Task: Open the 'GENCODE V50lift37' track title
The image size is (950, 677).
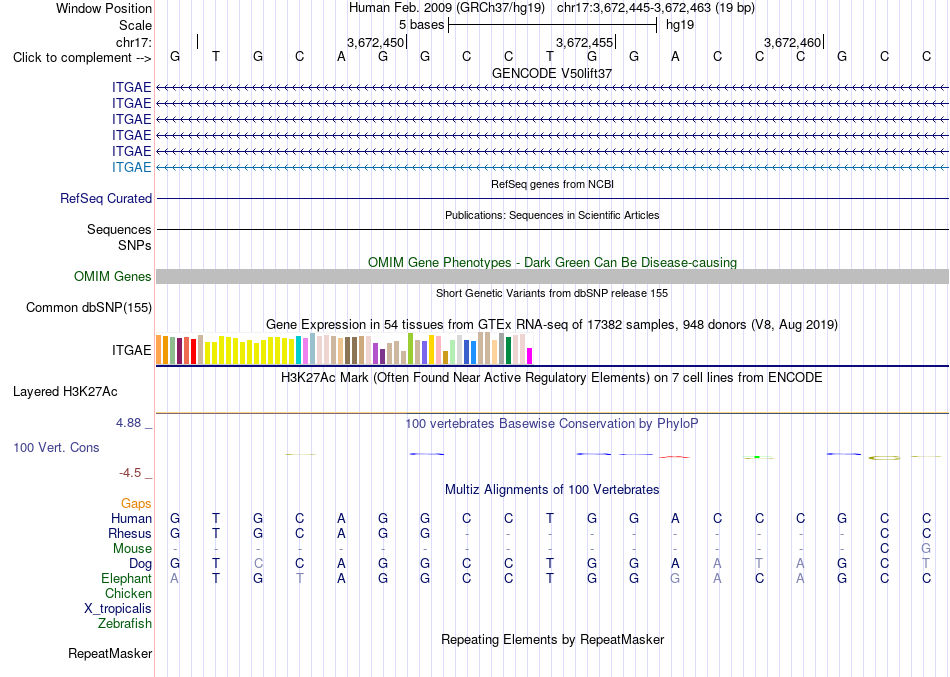Action: pos(552,73)
